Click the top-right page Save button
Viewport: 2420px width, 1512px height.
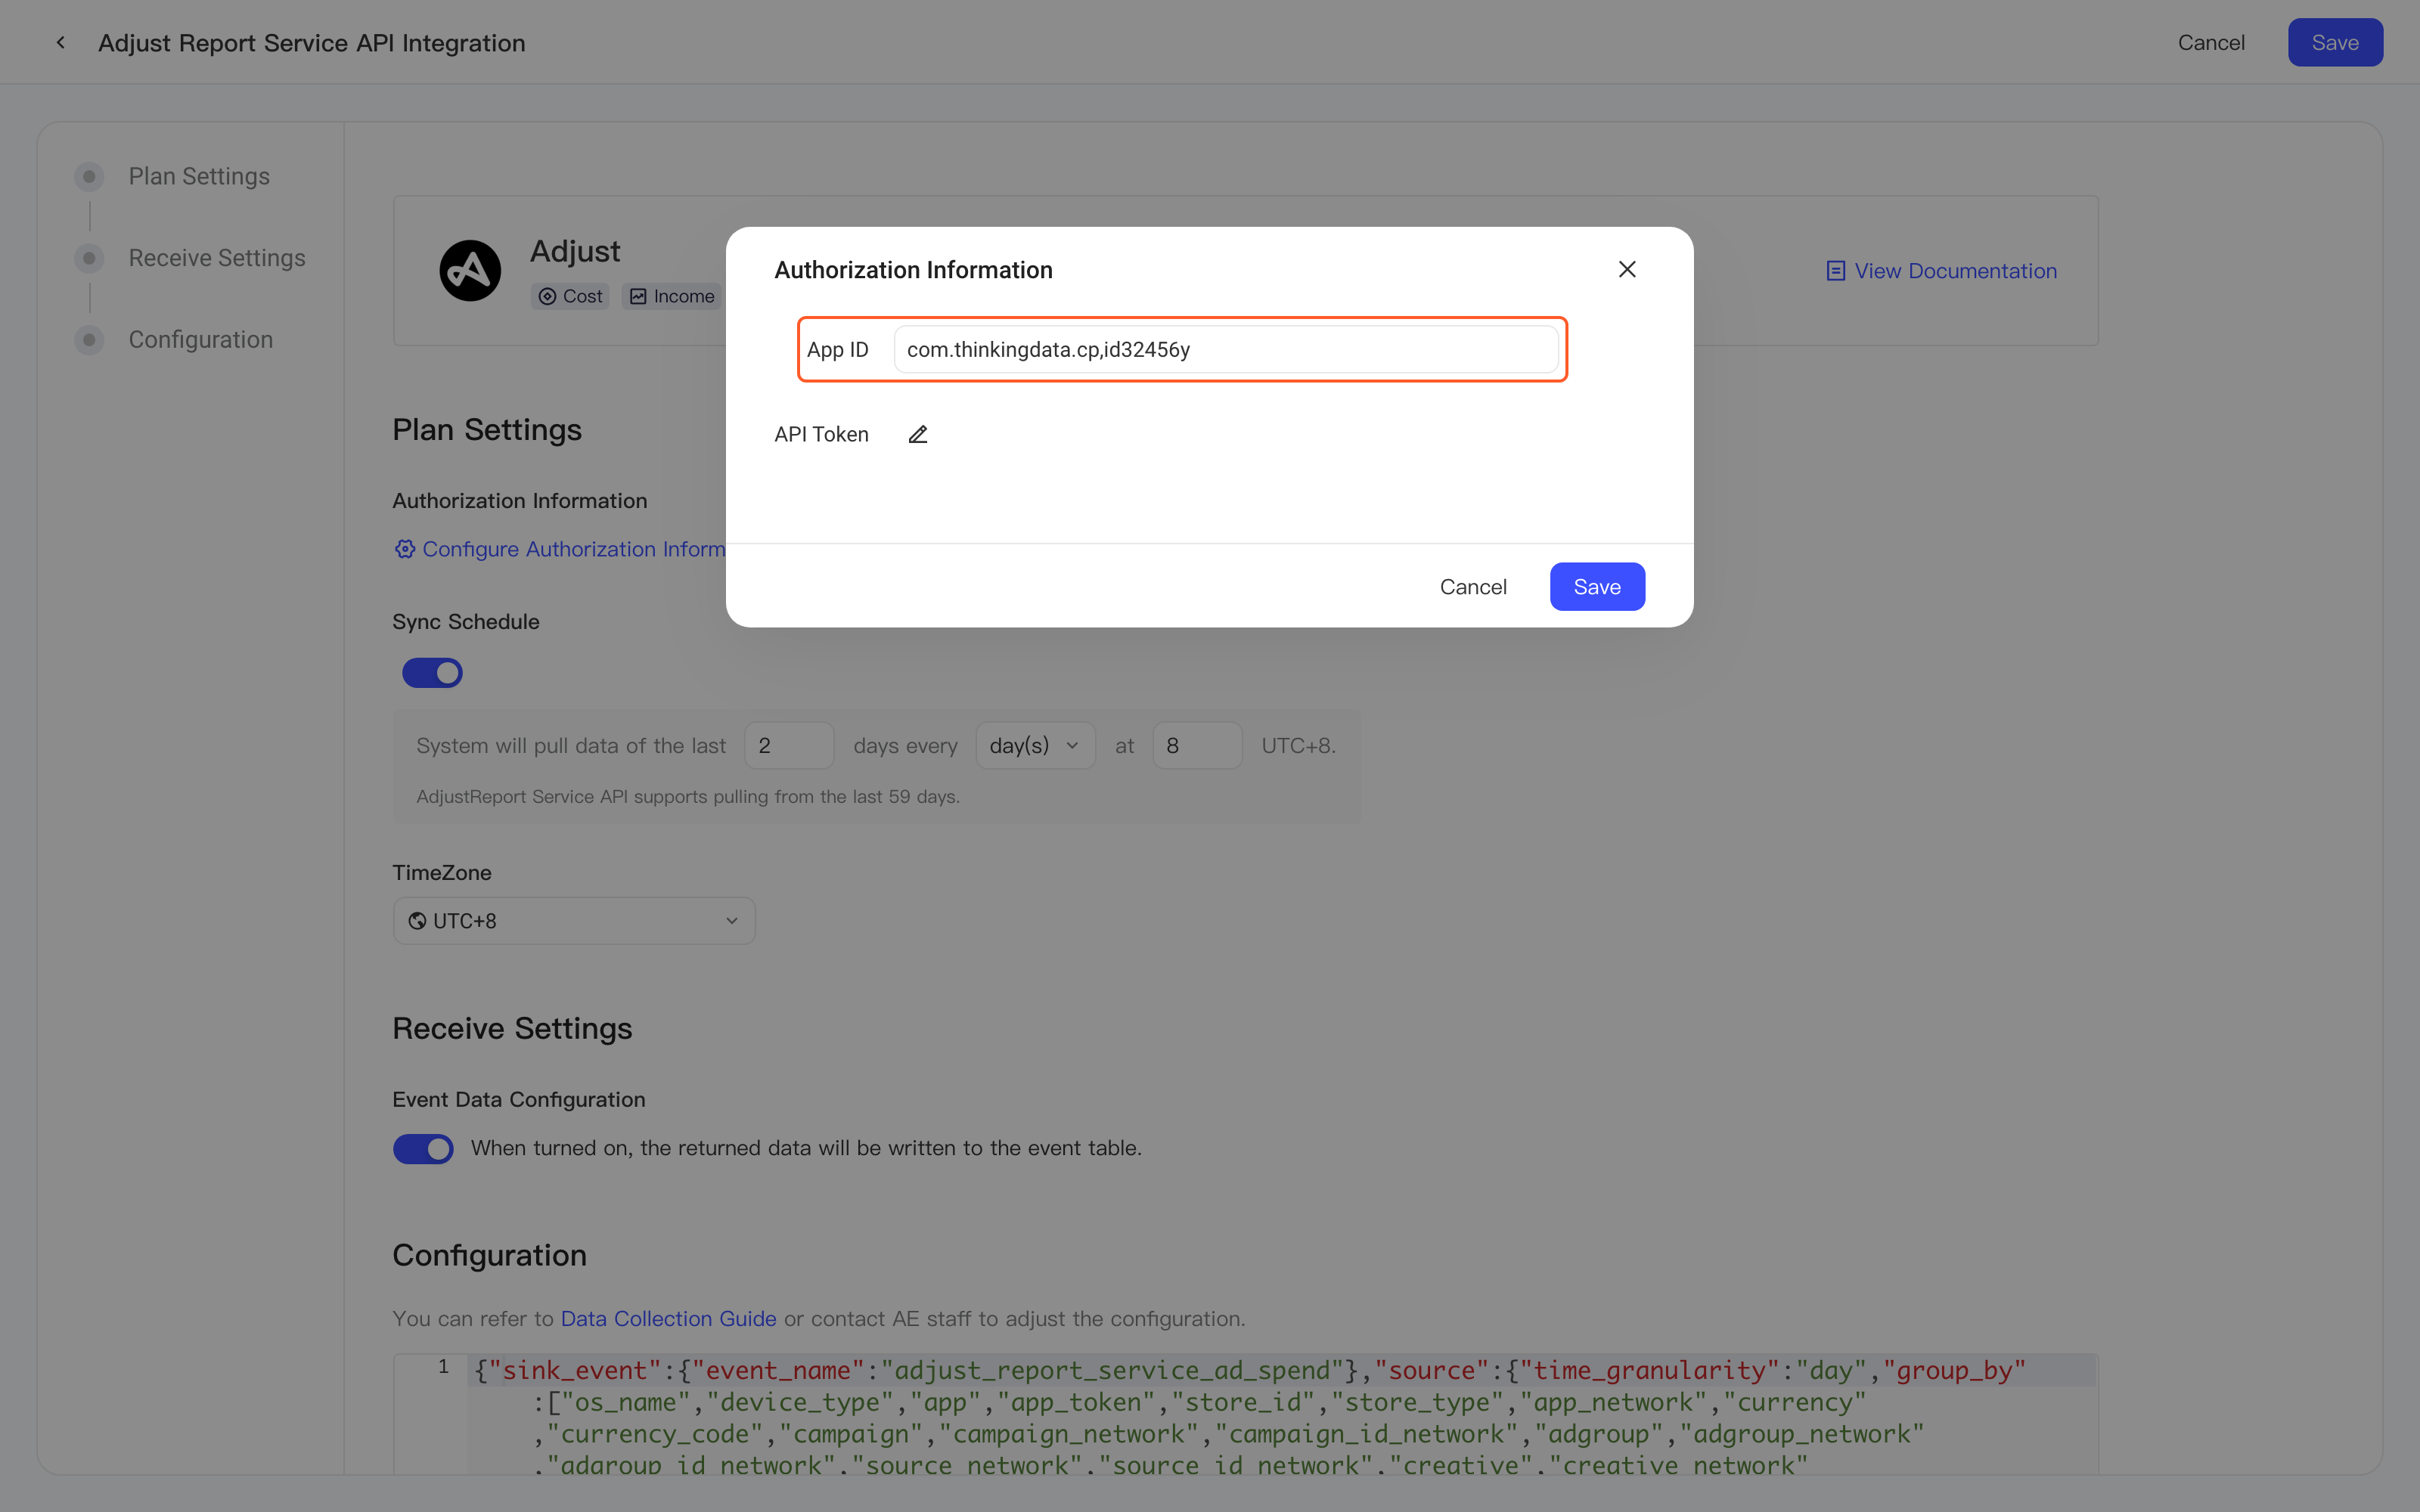(x=2335, y=42)
